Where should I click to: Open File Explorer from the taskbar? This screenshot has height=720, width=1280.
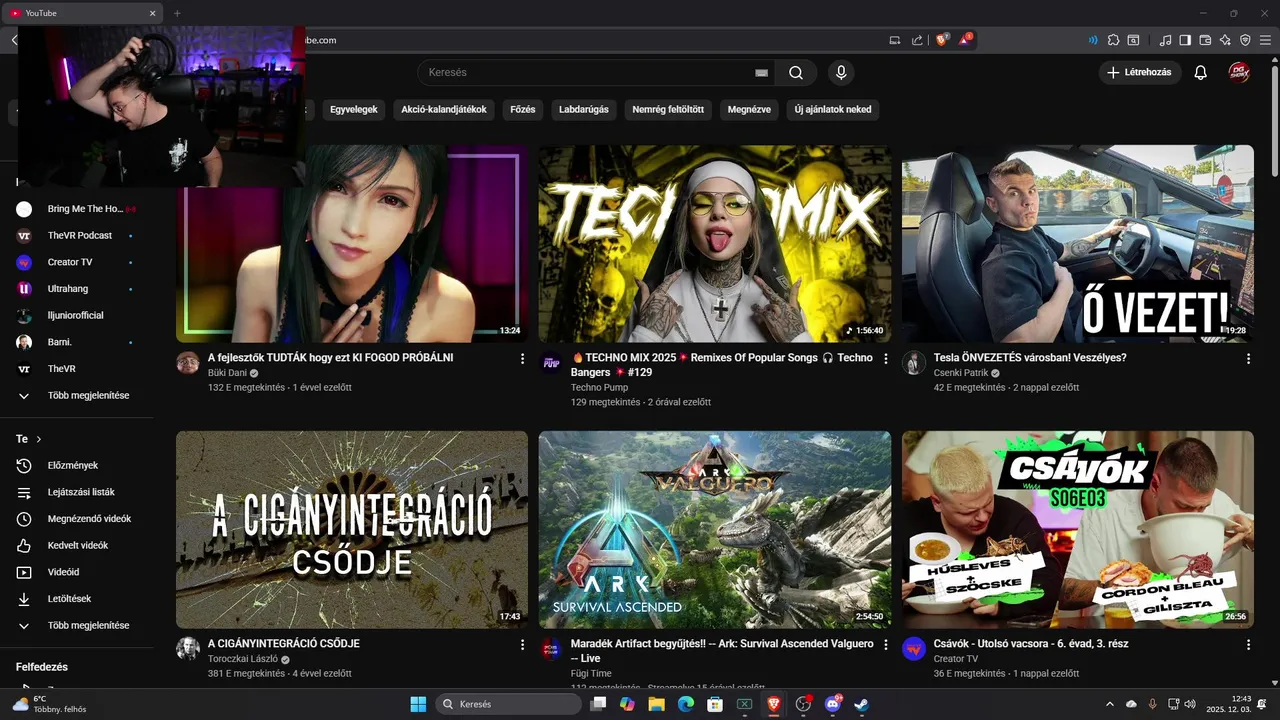pos(656,704)
